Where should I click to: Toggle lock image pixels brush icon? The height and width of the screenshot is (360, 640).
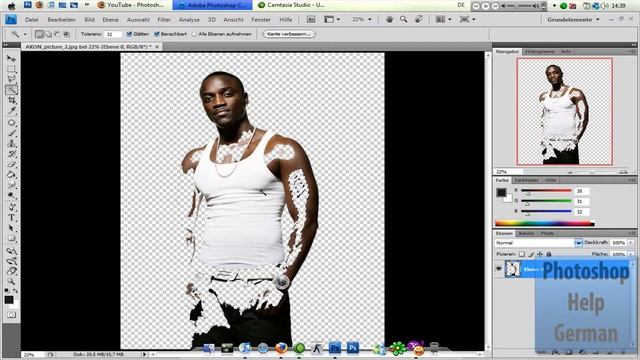click(x=531, y=254)
